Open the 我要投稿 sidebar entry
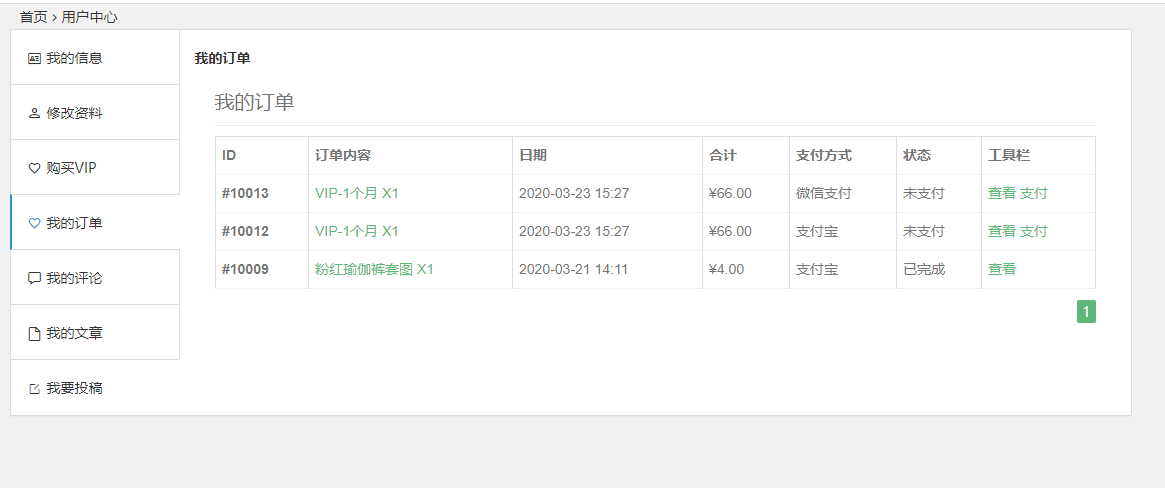This screenshot has height=488, width=1165. (74, 388)
